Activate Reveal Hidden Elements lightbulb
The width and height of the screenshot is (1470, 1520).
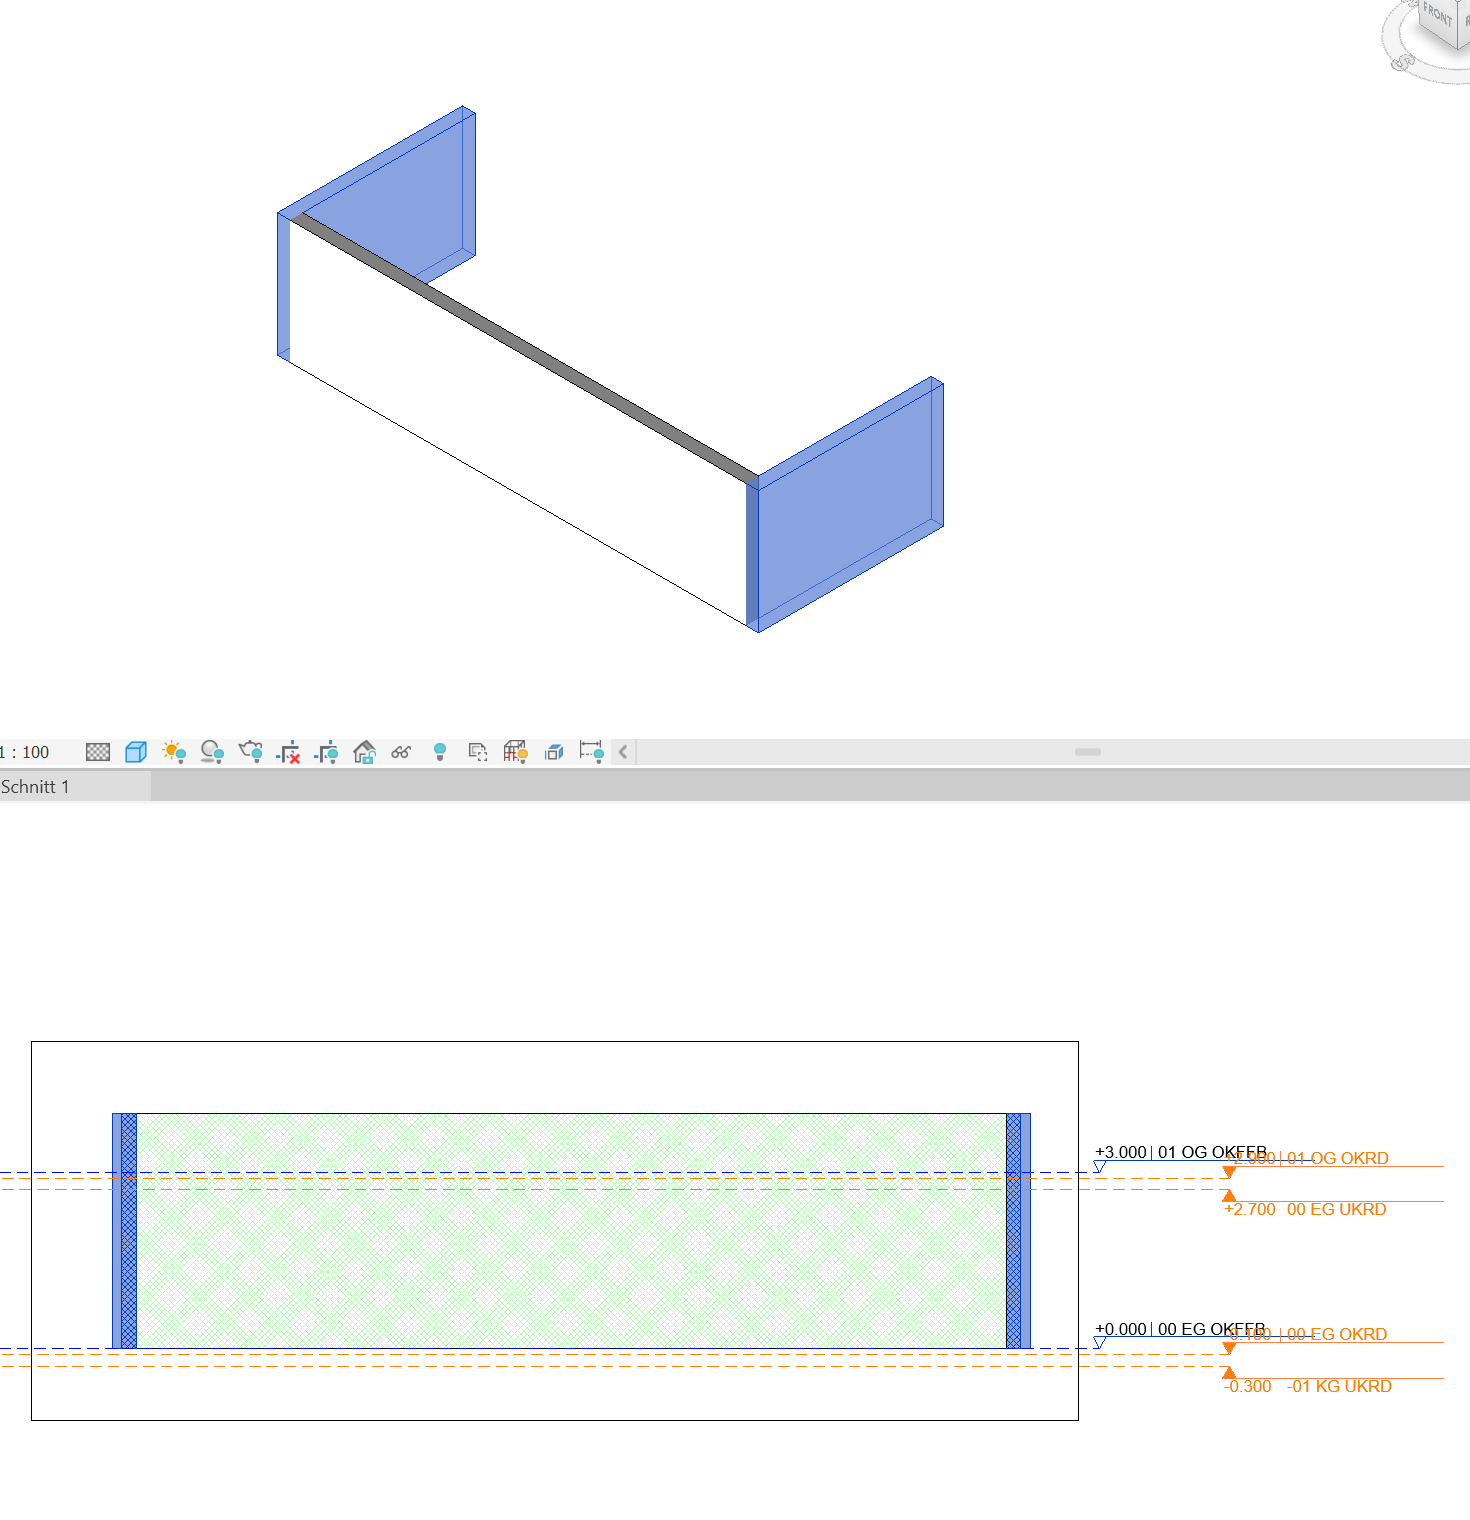tap(441, 752)
